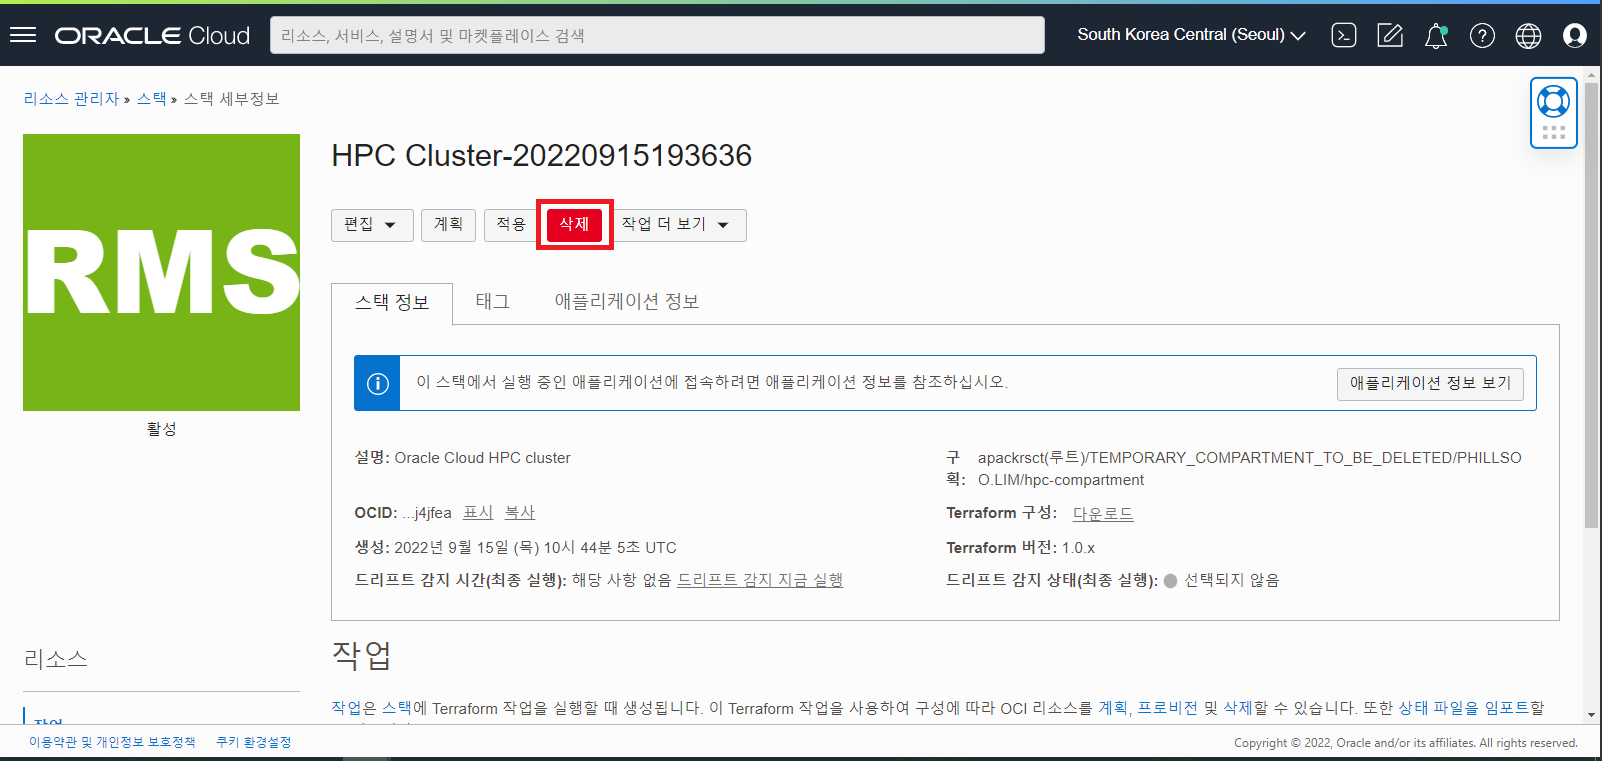Viewport: 1602px width, 761px height.
Task: Select the 스택 정보 tab
Action: click(392, 303)
